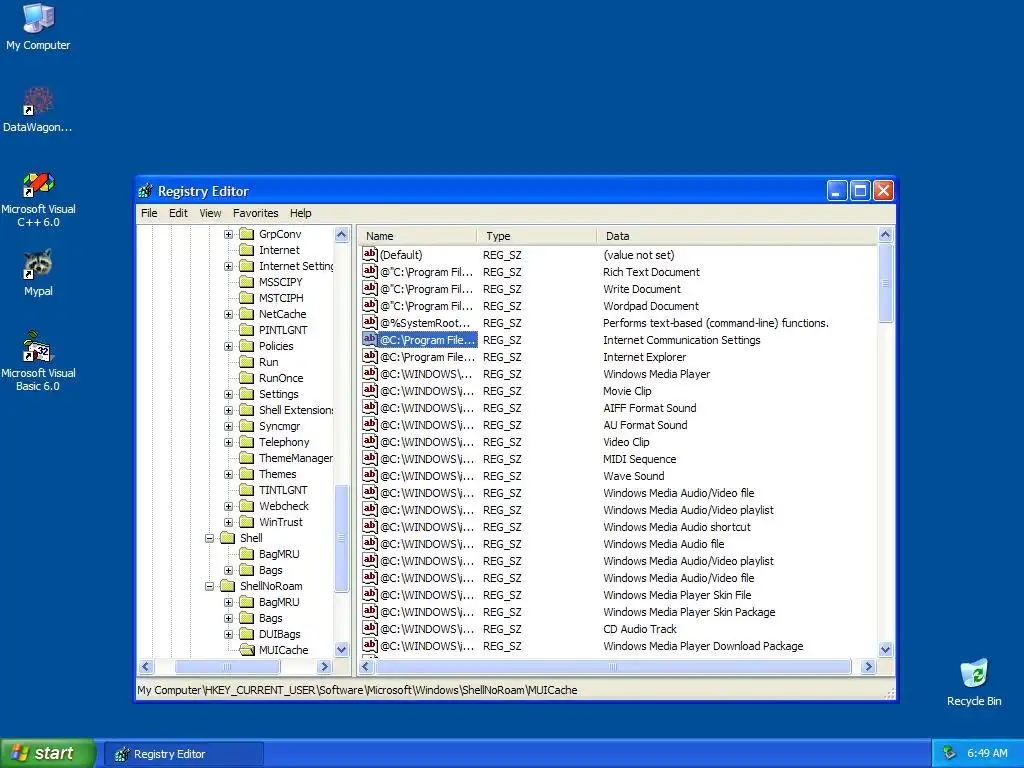The width and height of the screenshot is (1024, 768).
Task: Open the File menu
Action: (149, 213)
